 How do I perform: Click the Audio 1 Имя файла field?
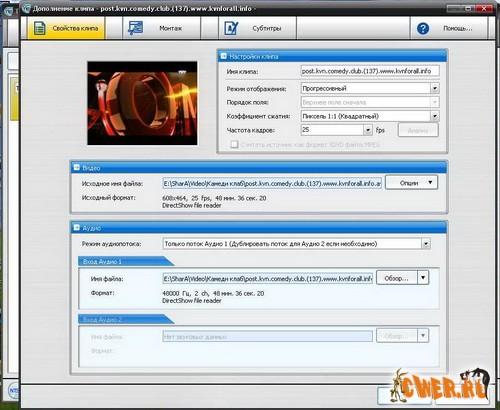point(267,279)
